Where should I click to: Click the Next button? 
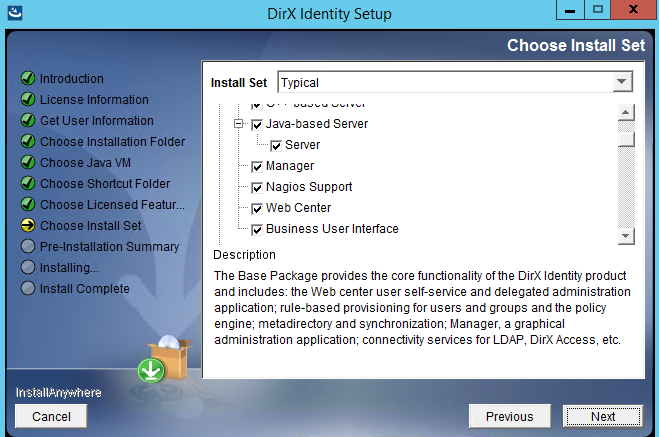pyautogui.click(x=602, y=416)
